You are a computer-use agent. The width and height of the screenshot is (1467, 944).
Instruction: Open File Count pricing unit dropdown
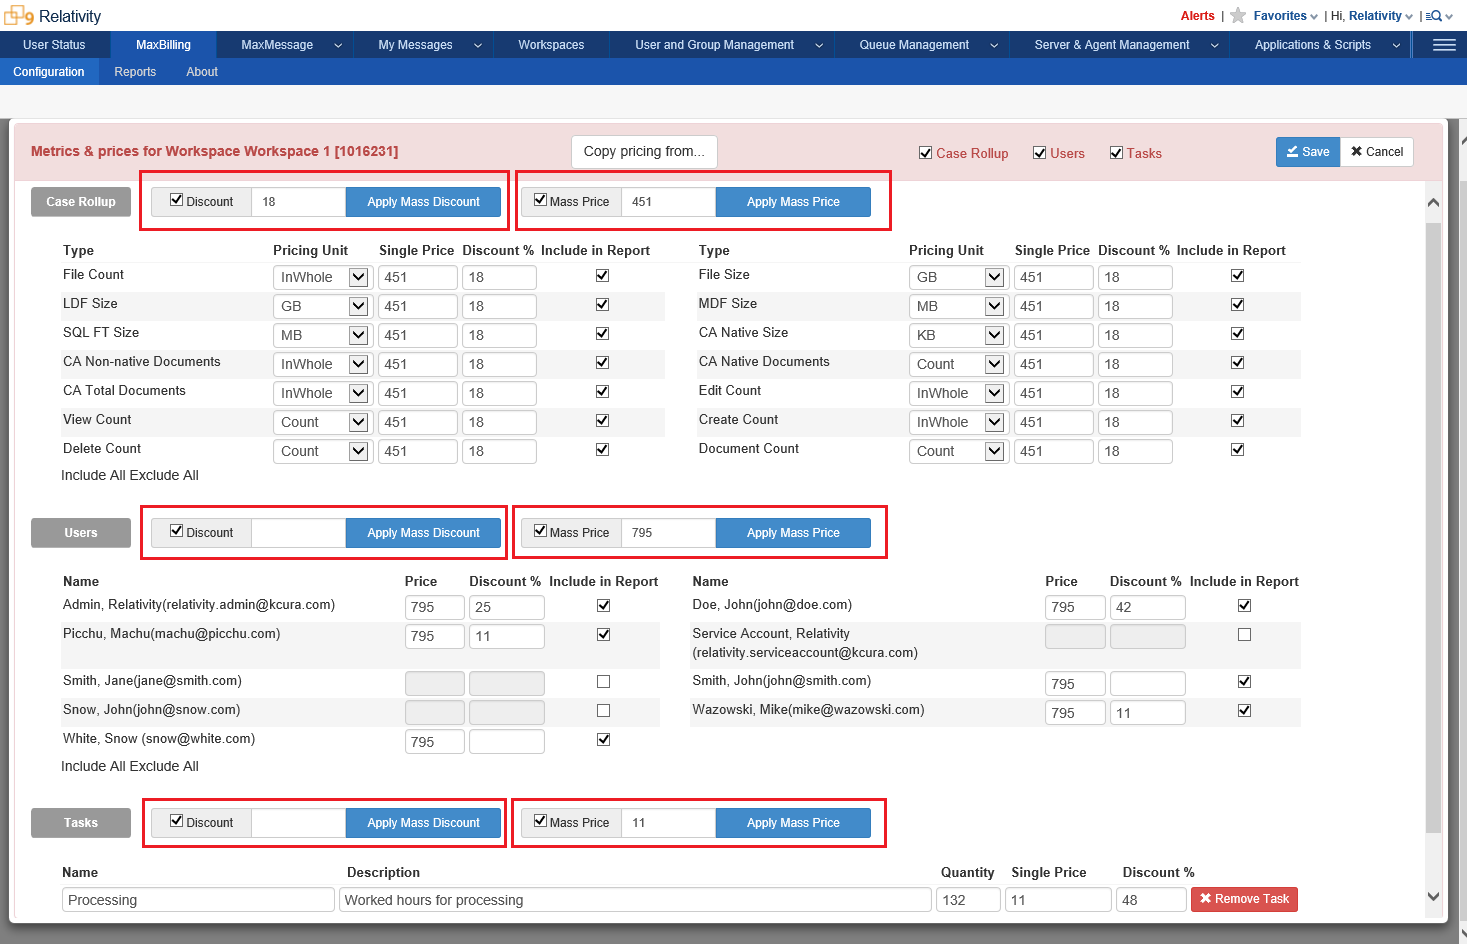(321, 277)
